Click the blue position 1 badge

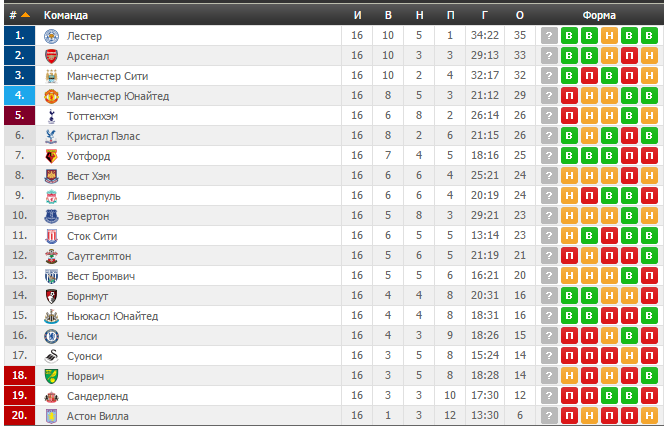tap(19, 36)
